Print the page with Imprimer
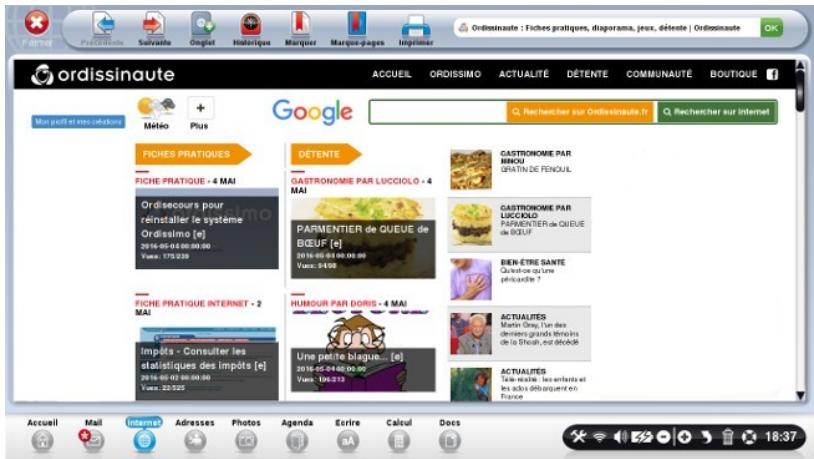This screenshot has width=814, height=459. point(416,30)
